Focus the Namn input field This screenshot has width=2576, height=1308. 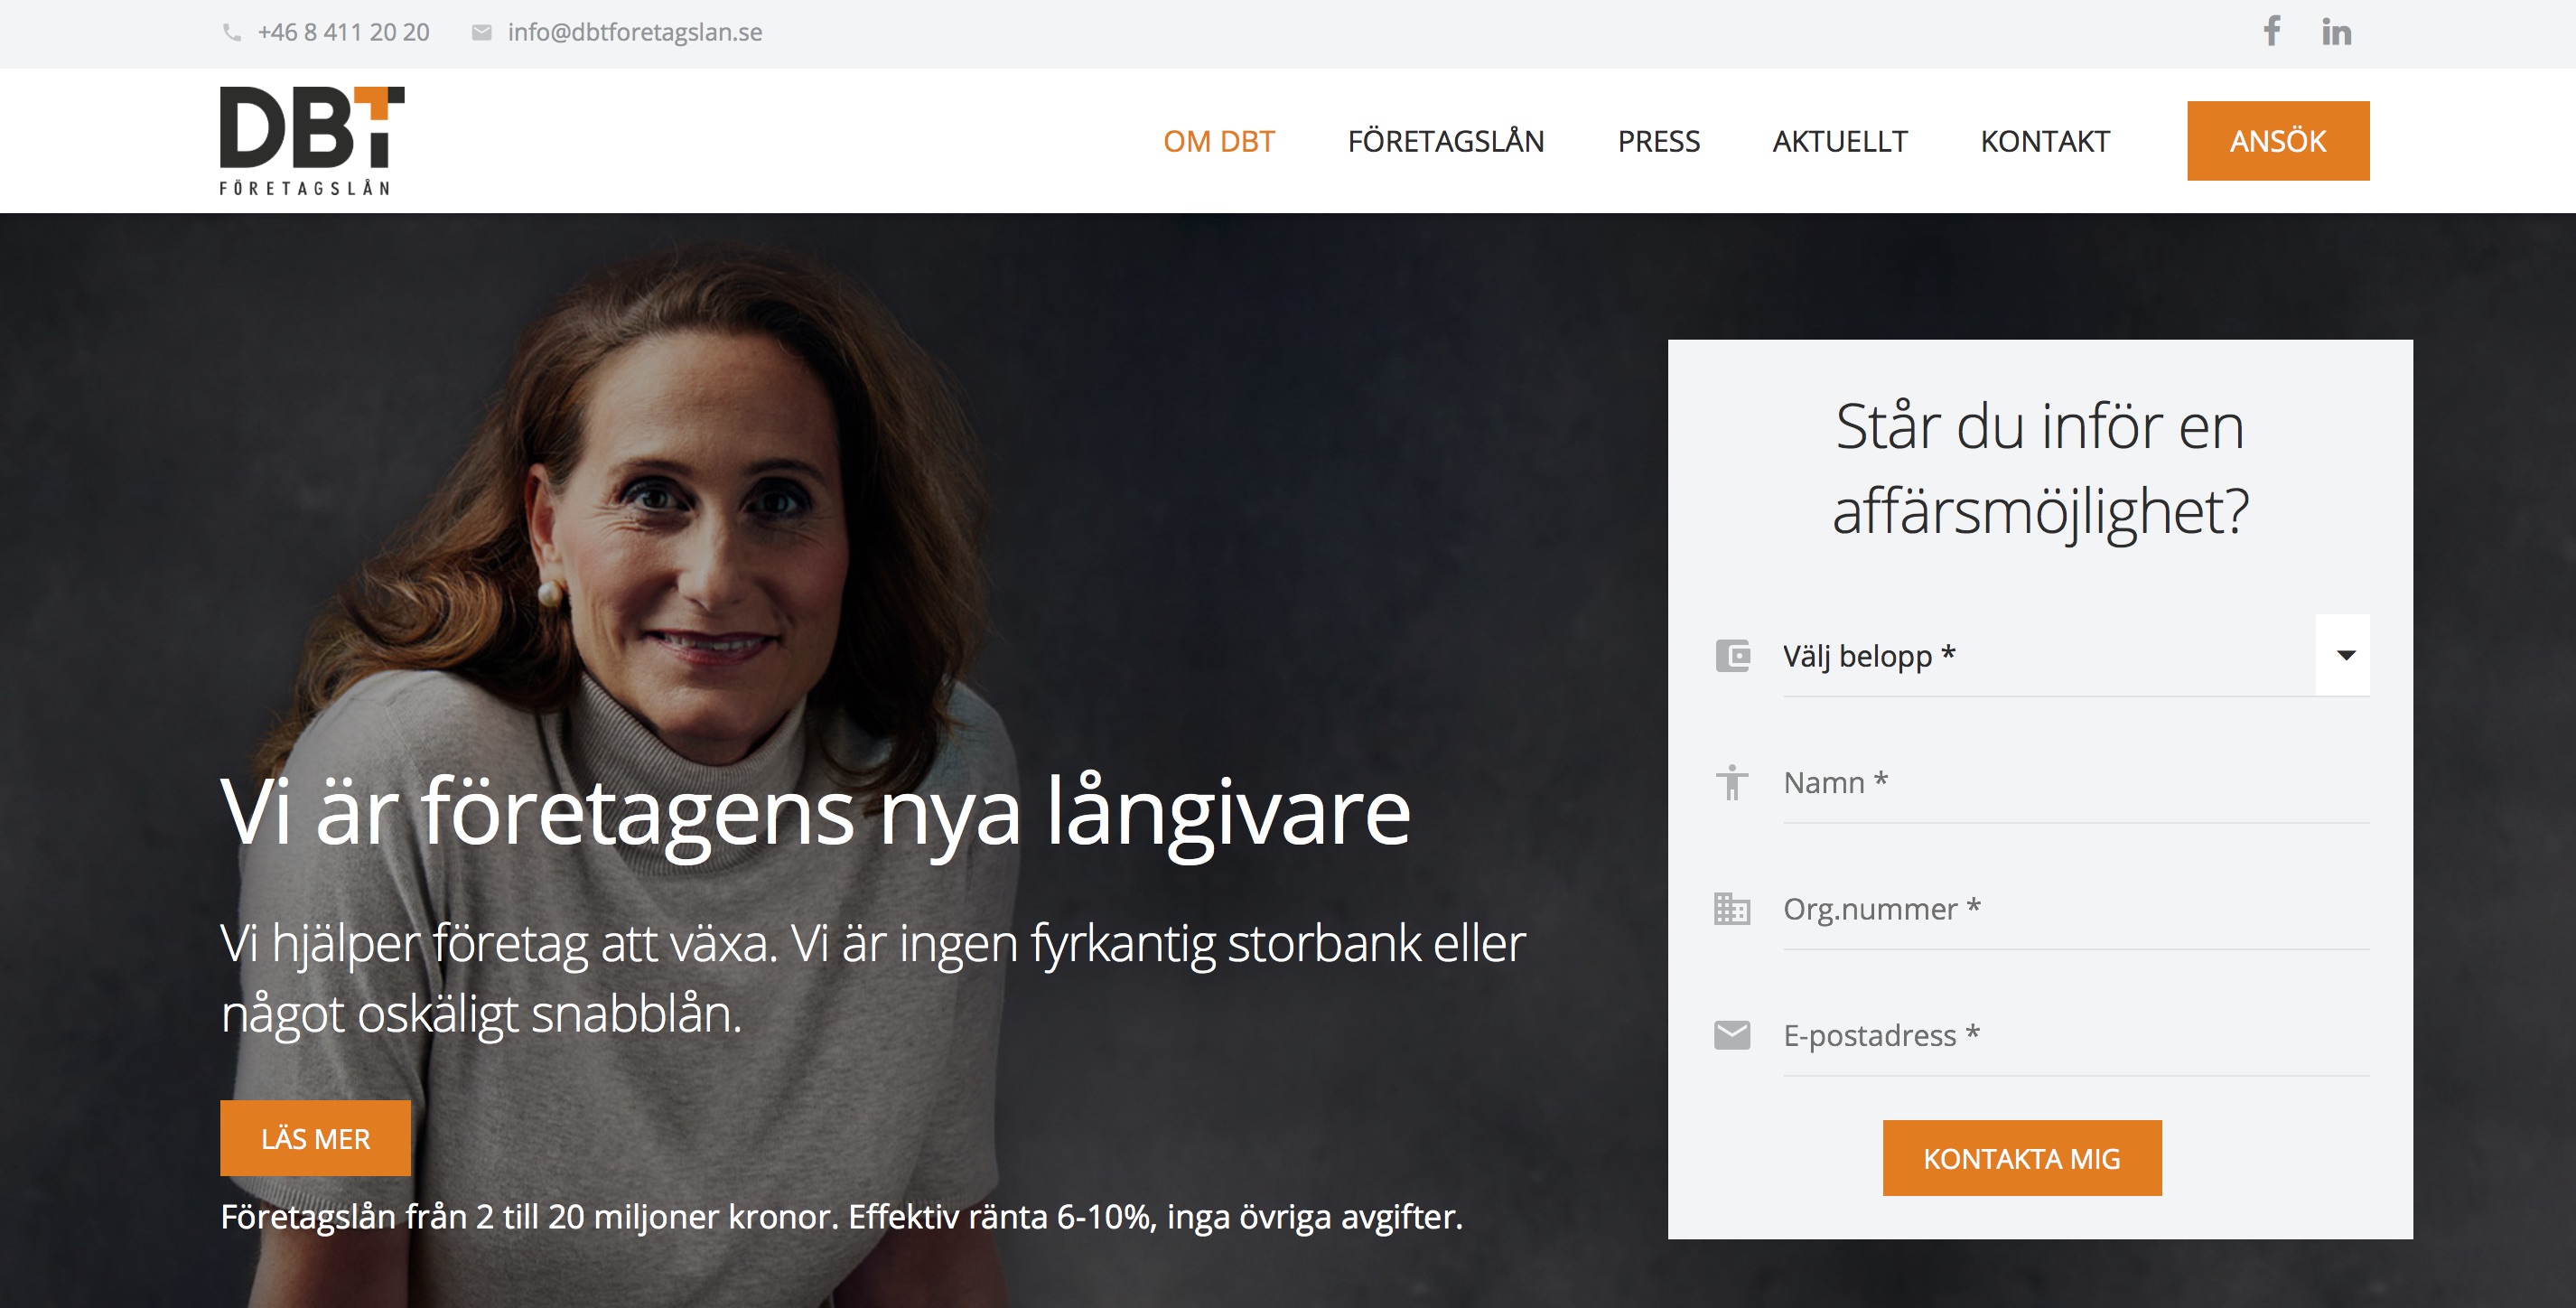click(x=2076, y=783)
